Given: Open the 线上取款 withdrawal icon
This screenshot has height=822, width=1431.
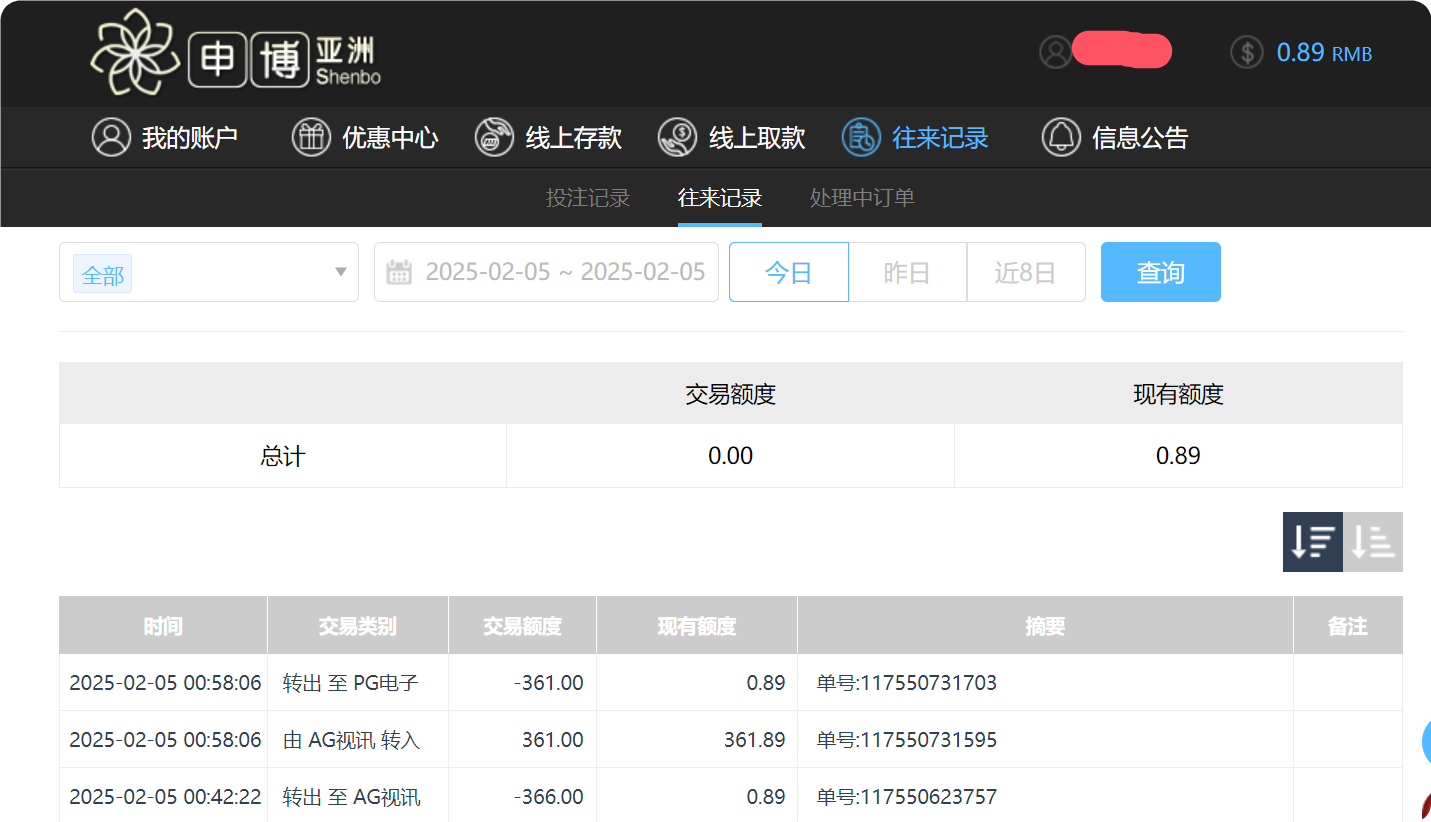Looking at the screenshot, I should pos(677,137).
